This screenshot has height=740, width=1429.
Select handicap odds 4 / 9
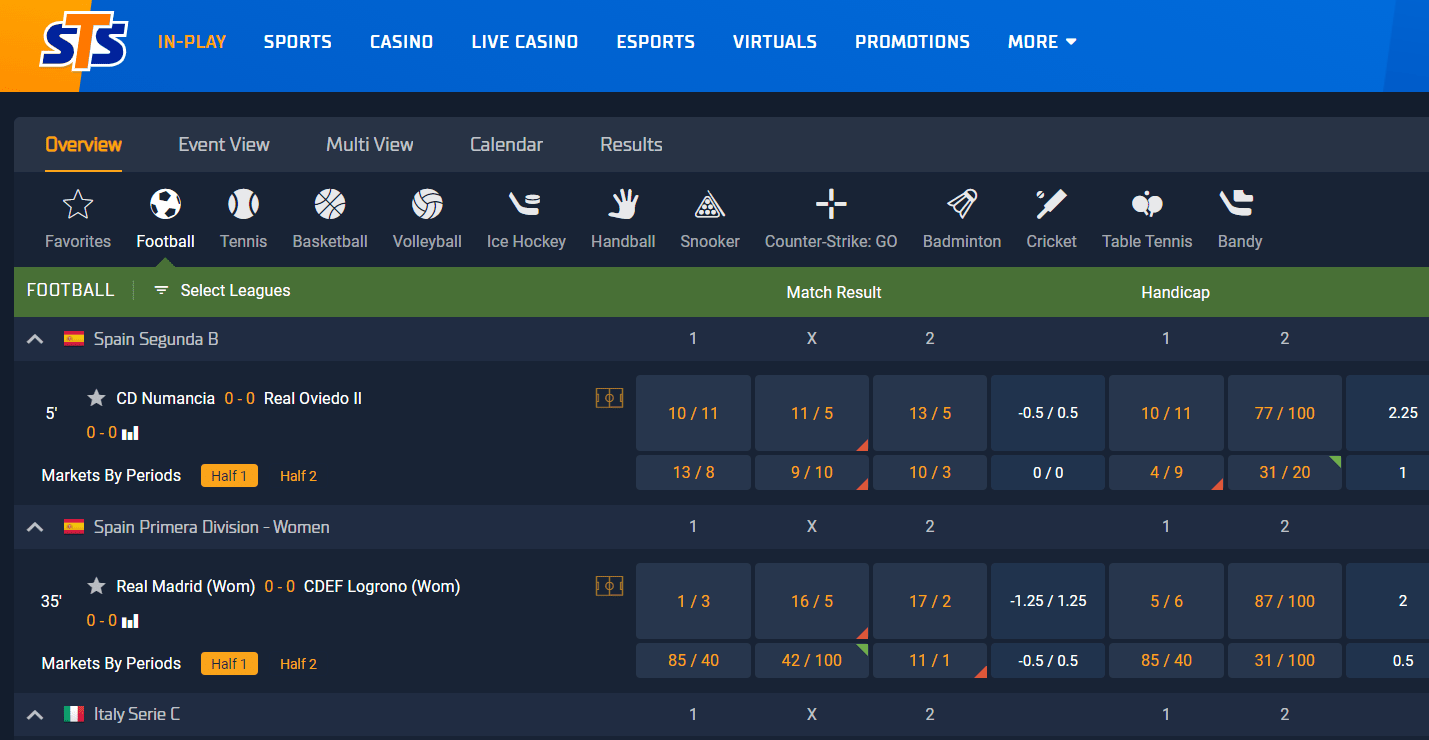pyautogui.click(x=1166, y=472)
